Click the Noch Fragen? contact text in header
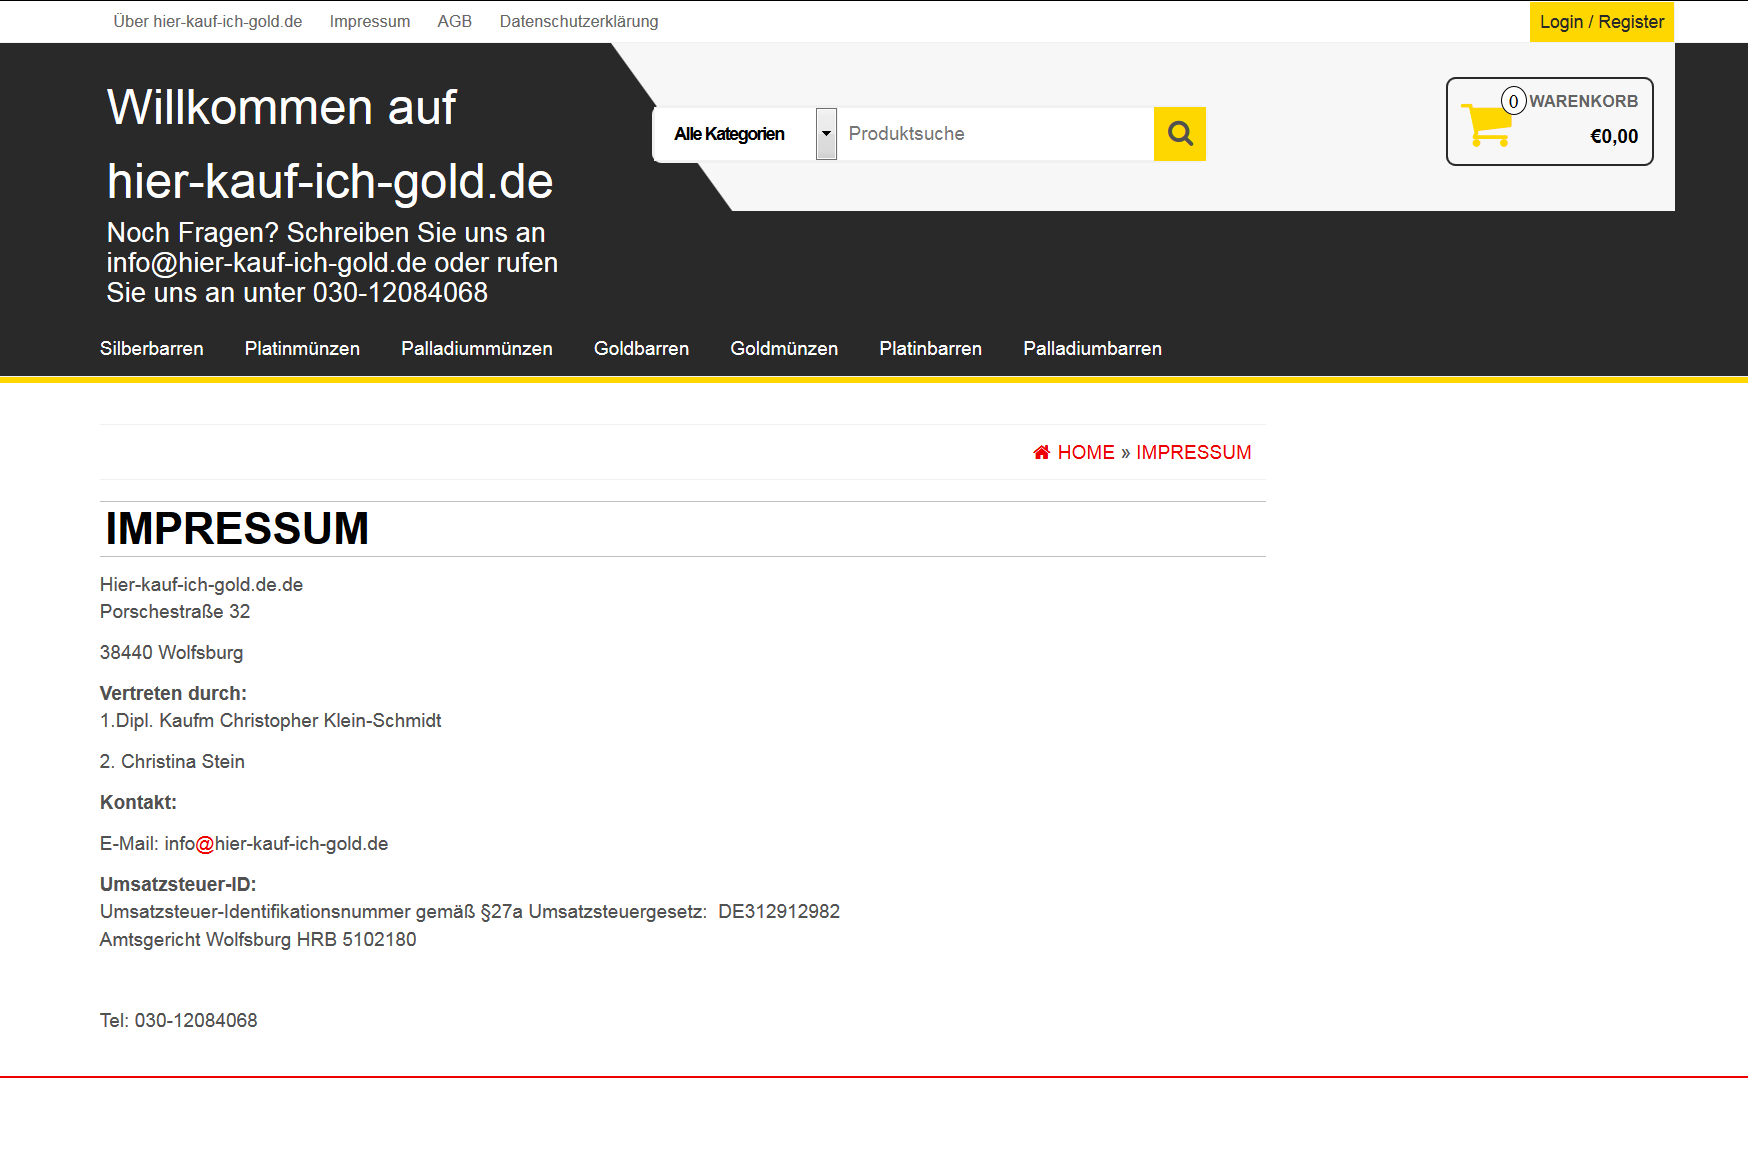 click(332, 262)
